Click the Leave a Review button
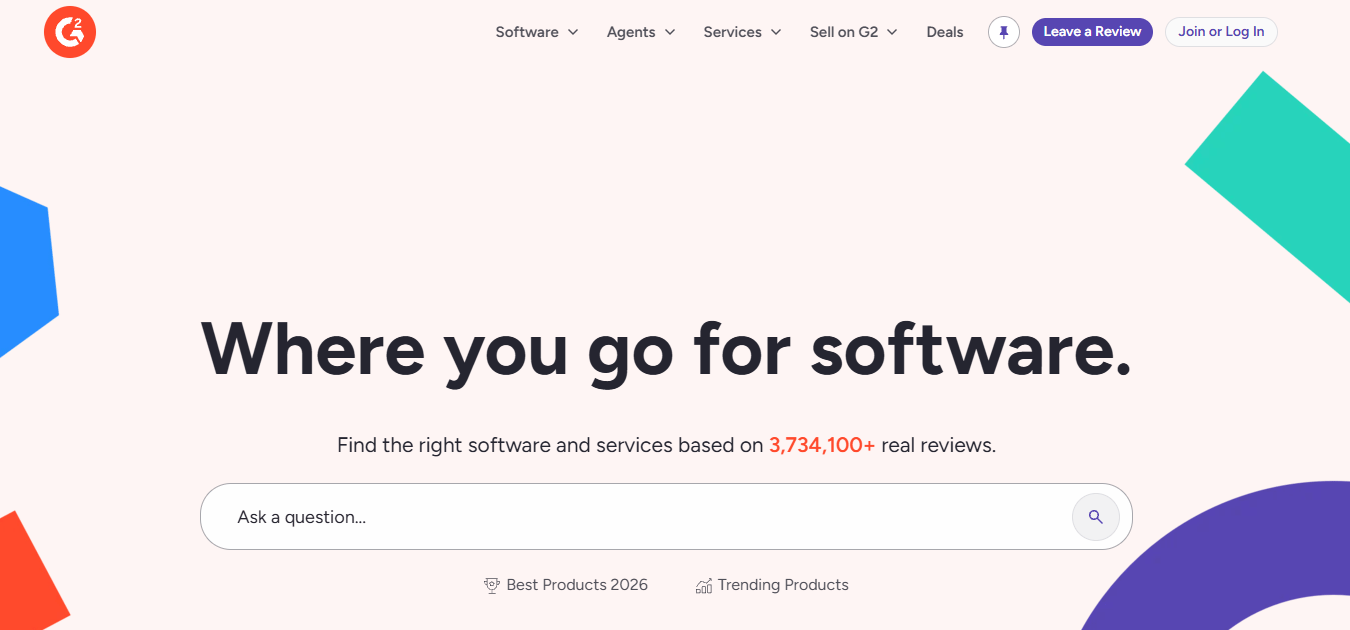The width and height of the screenshot is (1350, 630). pos(1092,32)
